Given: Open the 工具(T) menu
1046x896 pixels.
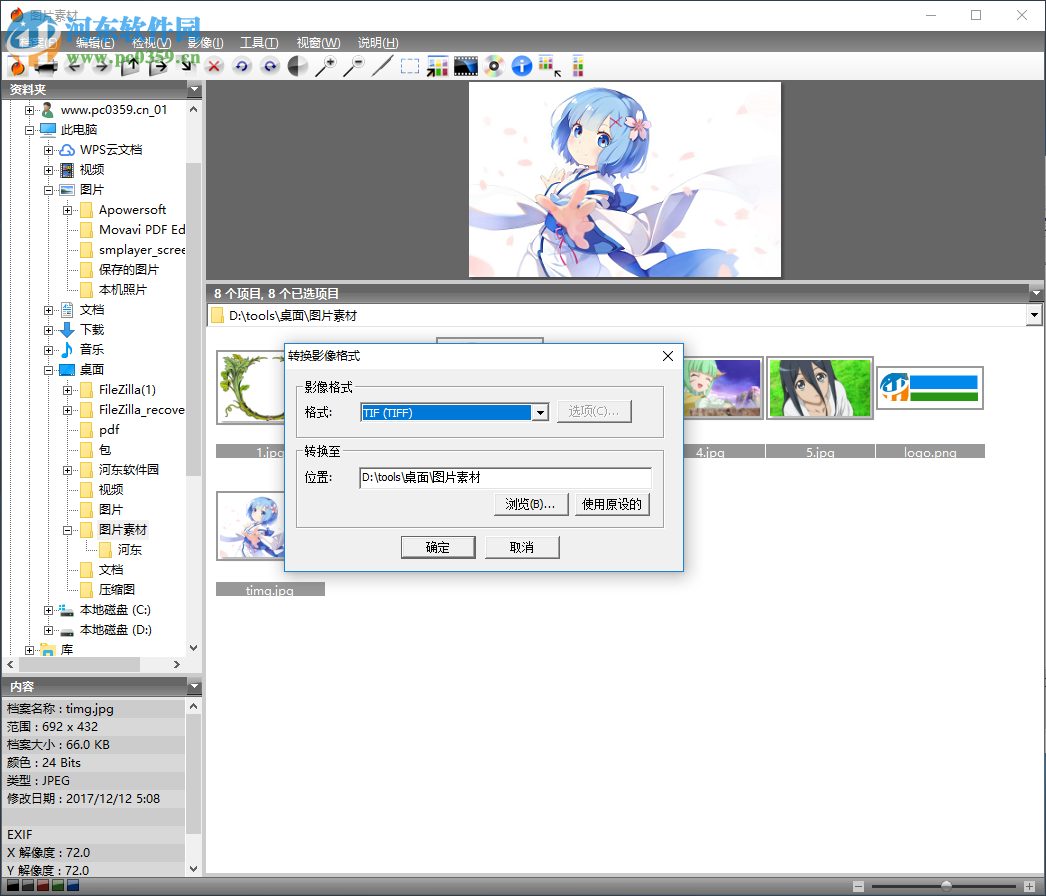Looking at the screenshot, I should click(x=259, y=43).
